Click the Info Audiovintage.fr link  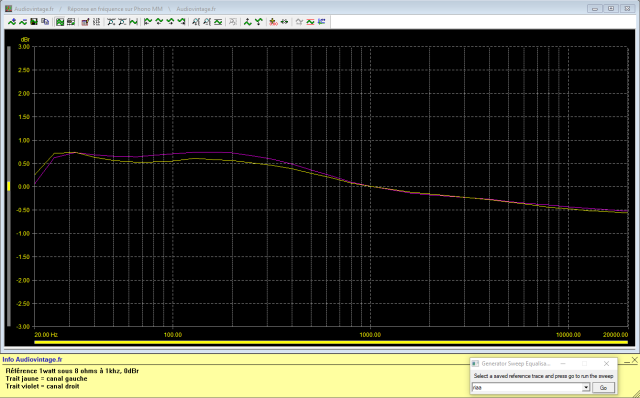pos(32,360)
